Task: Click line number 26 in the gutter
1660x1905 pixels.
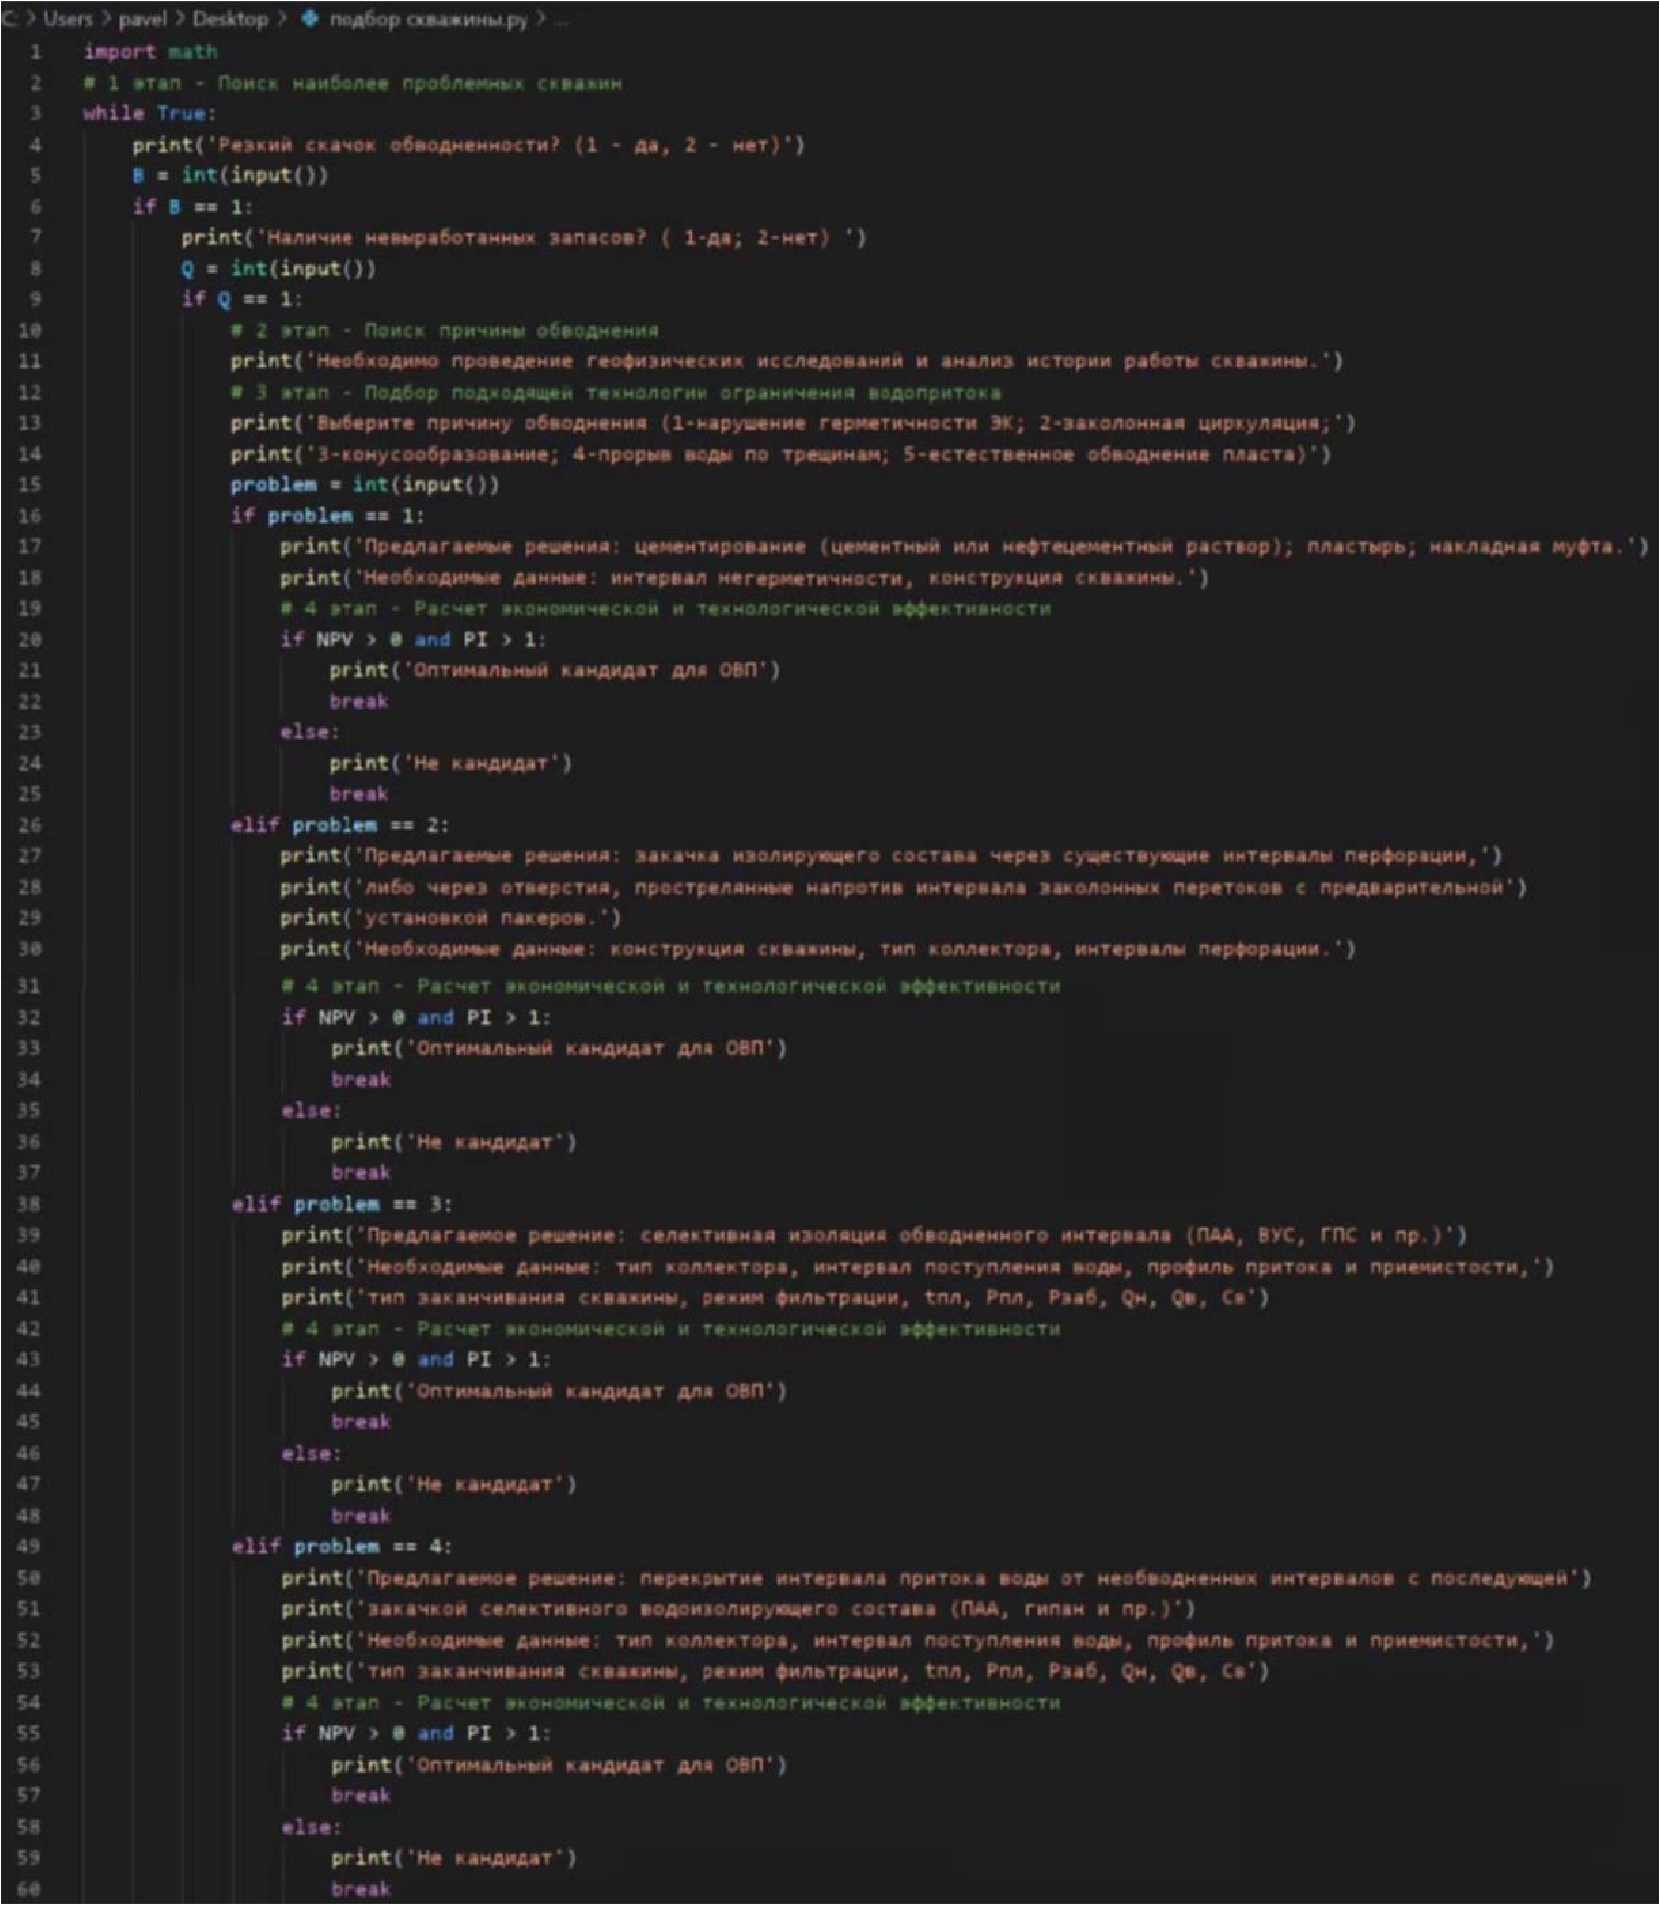Action: click(x=30, y=825)
